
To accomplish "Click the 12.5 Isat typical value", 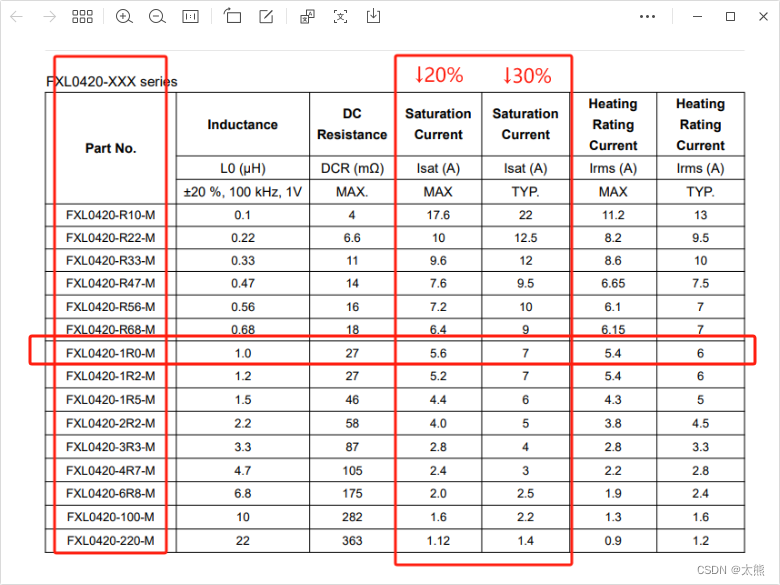I will click(526, 238).
